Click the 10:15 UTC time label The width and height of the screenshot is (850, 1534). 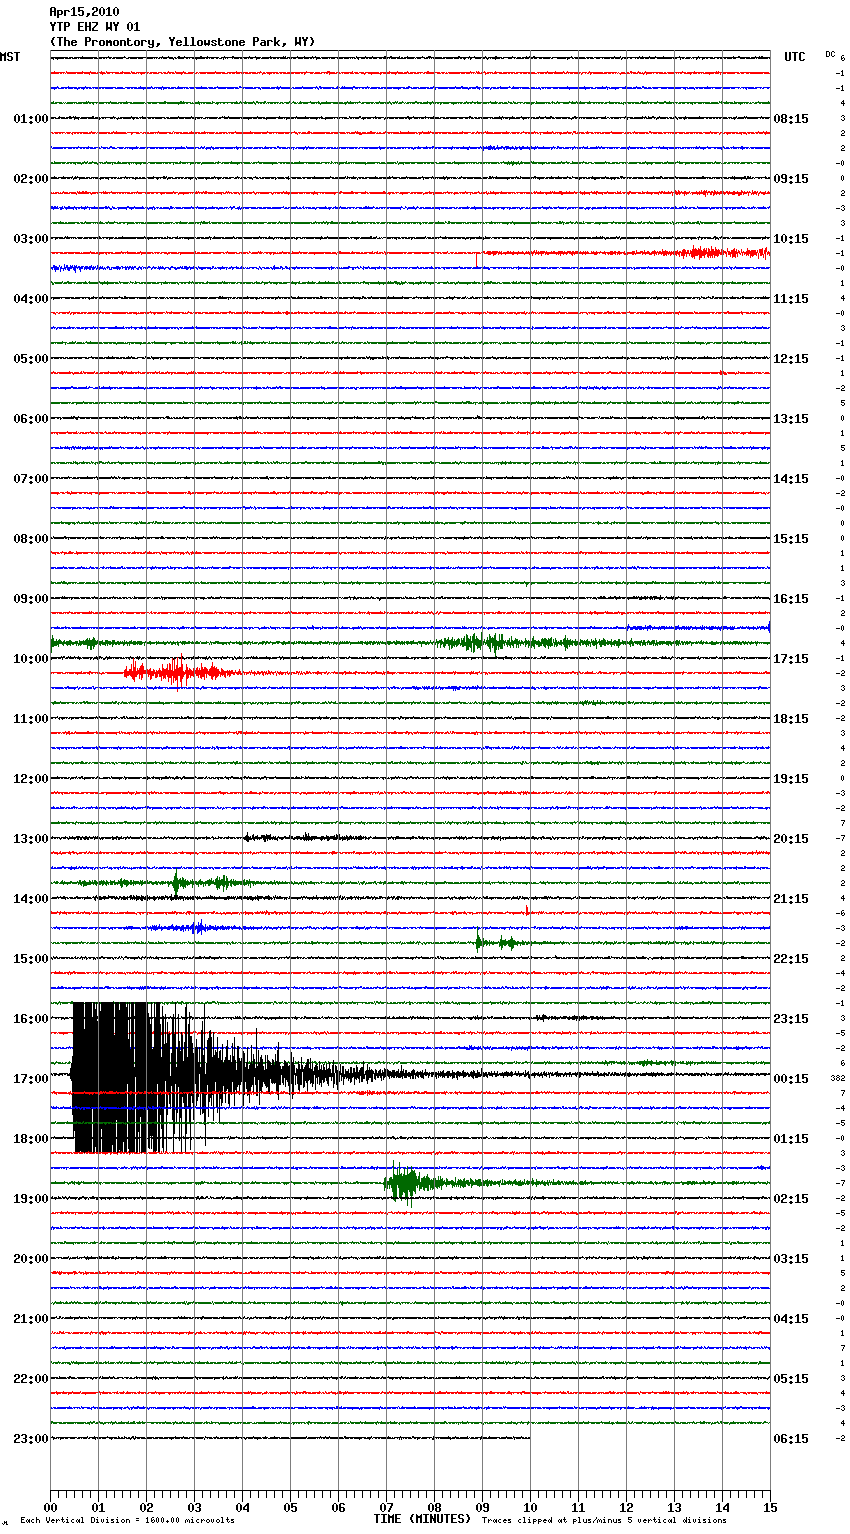[791, 239]
